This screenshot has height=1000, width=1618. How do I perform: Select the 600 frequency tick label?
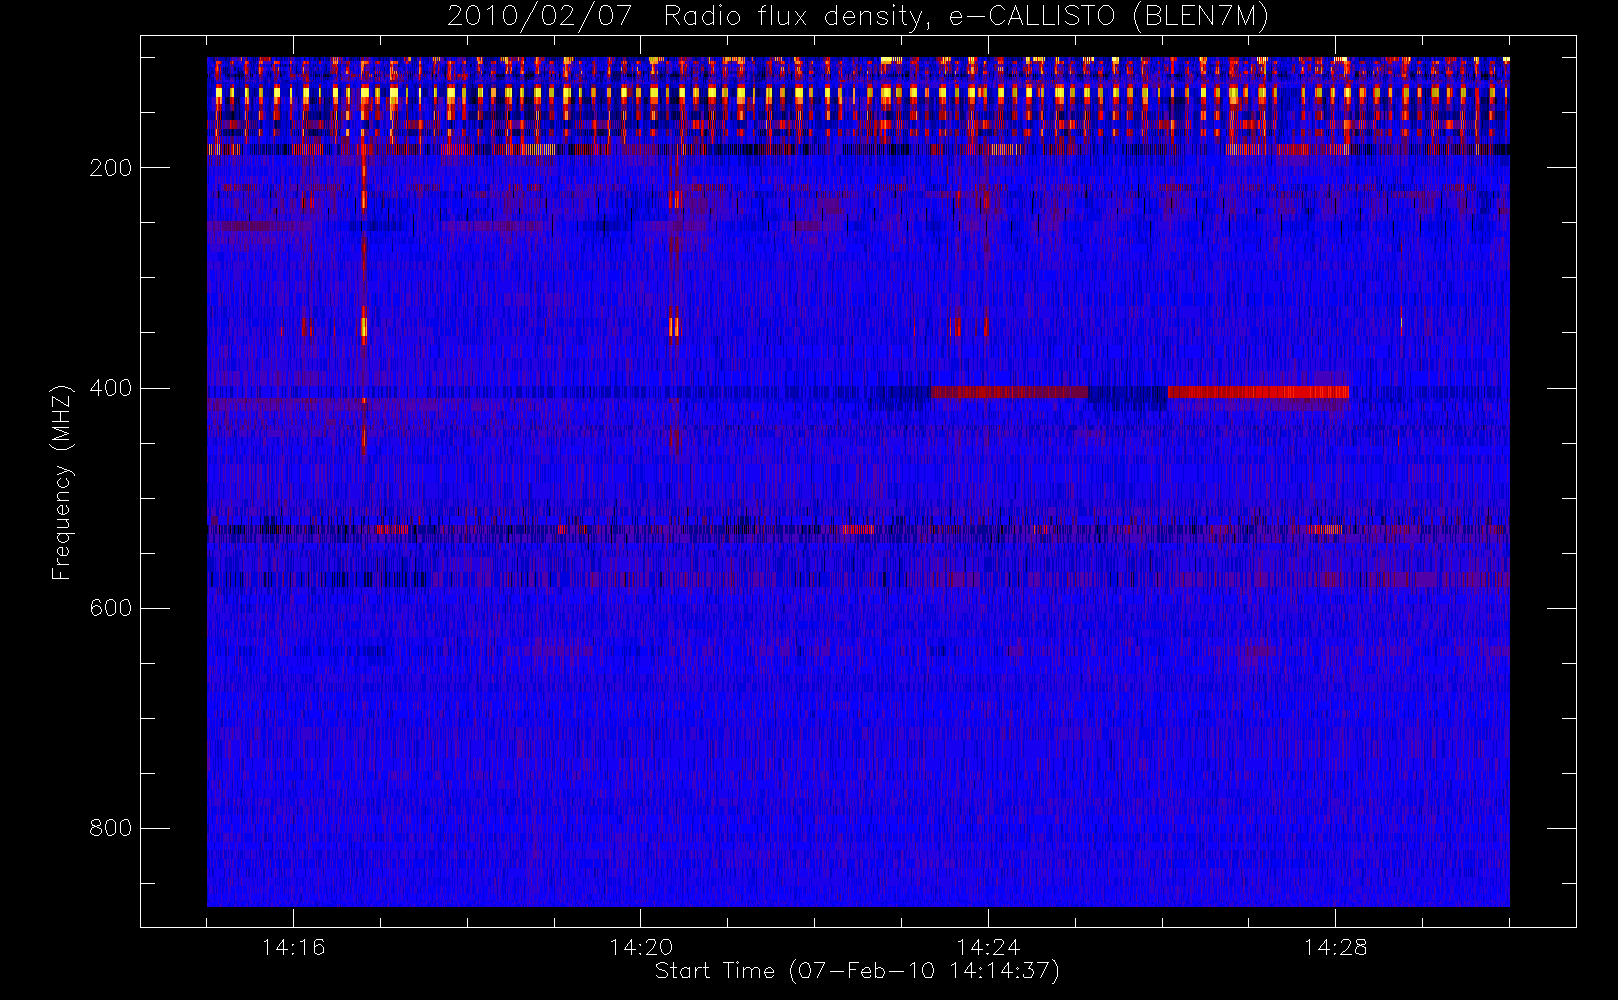click(111, 608)
